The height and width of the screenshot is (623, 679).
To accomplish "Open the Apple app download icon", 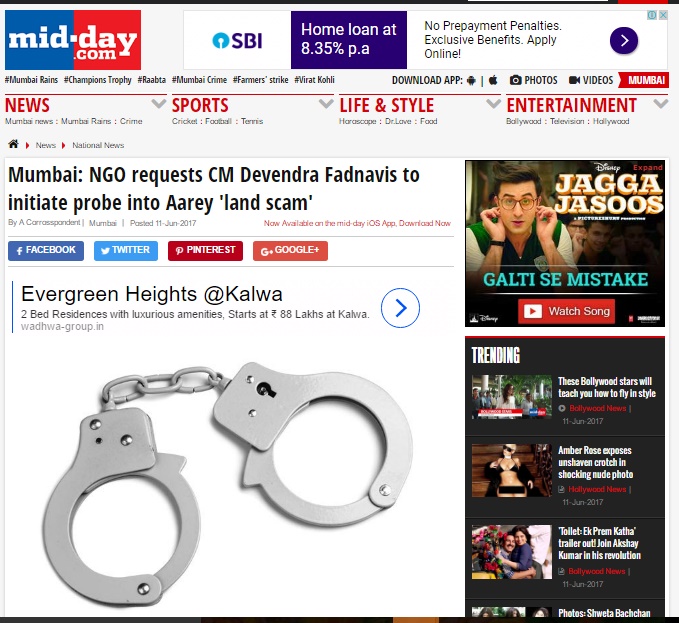I will point(493,80).
